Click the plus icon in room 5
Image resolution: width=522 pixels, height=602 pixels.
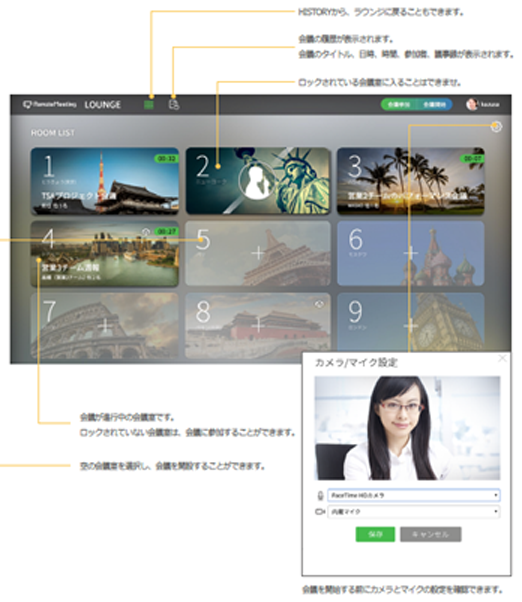pos(258,253)
